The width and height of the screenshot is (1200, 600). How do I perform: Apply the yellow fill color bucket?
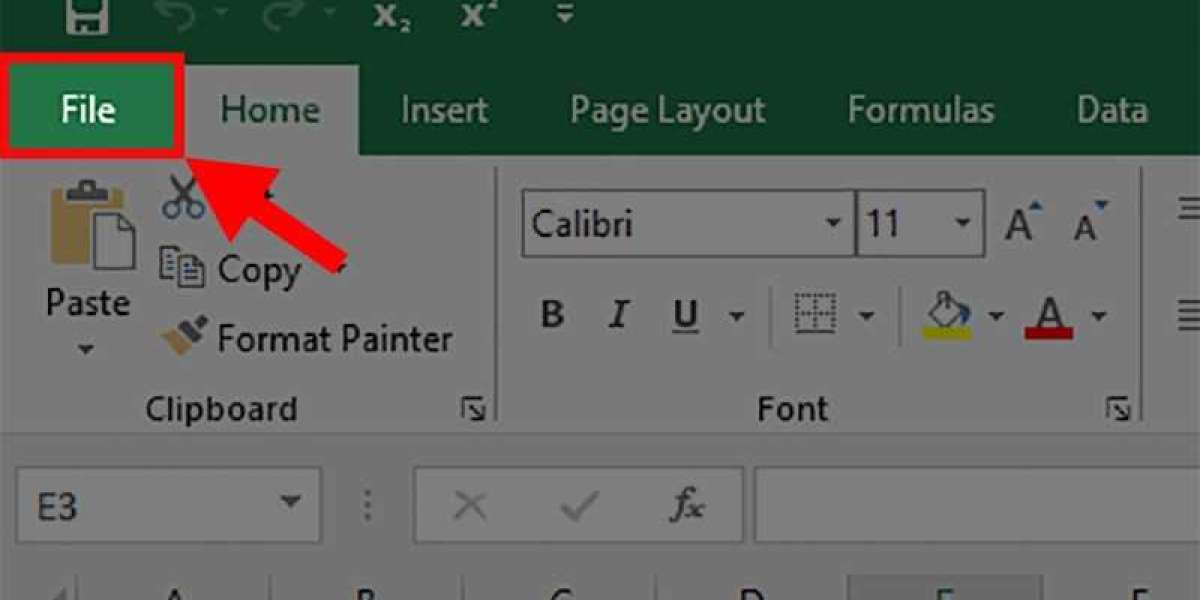coord(946,314)
